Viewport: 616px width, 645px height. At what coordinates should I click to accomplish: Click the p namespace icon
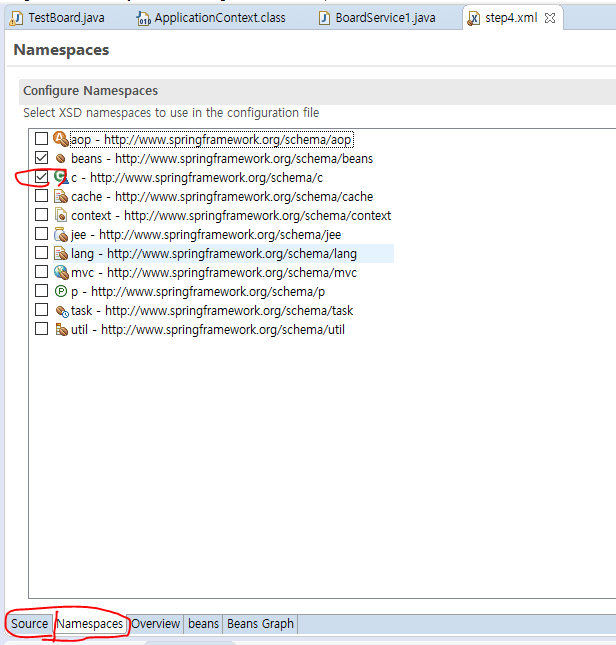[61, 291]
